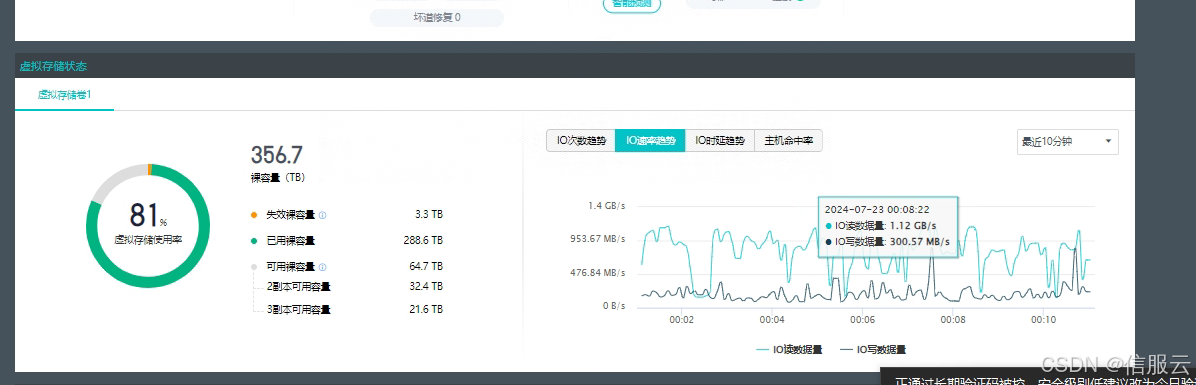Click green dot beside 已用裸容量
The width and height of the screenshot is (1196, 385).
tap(254, 241)
